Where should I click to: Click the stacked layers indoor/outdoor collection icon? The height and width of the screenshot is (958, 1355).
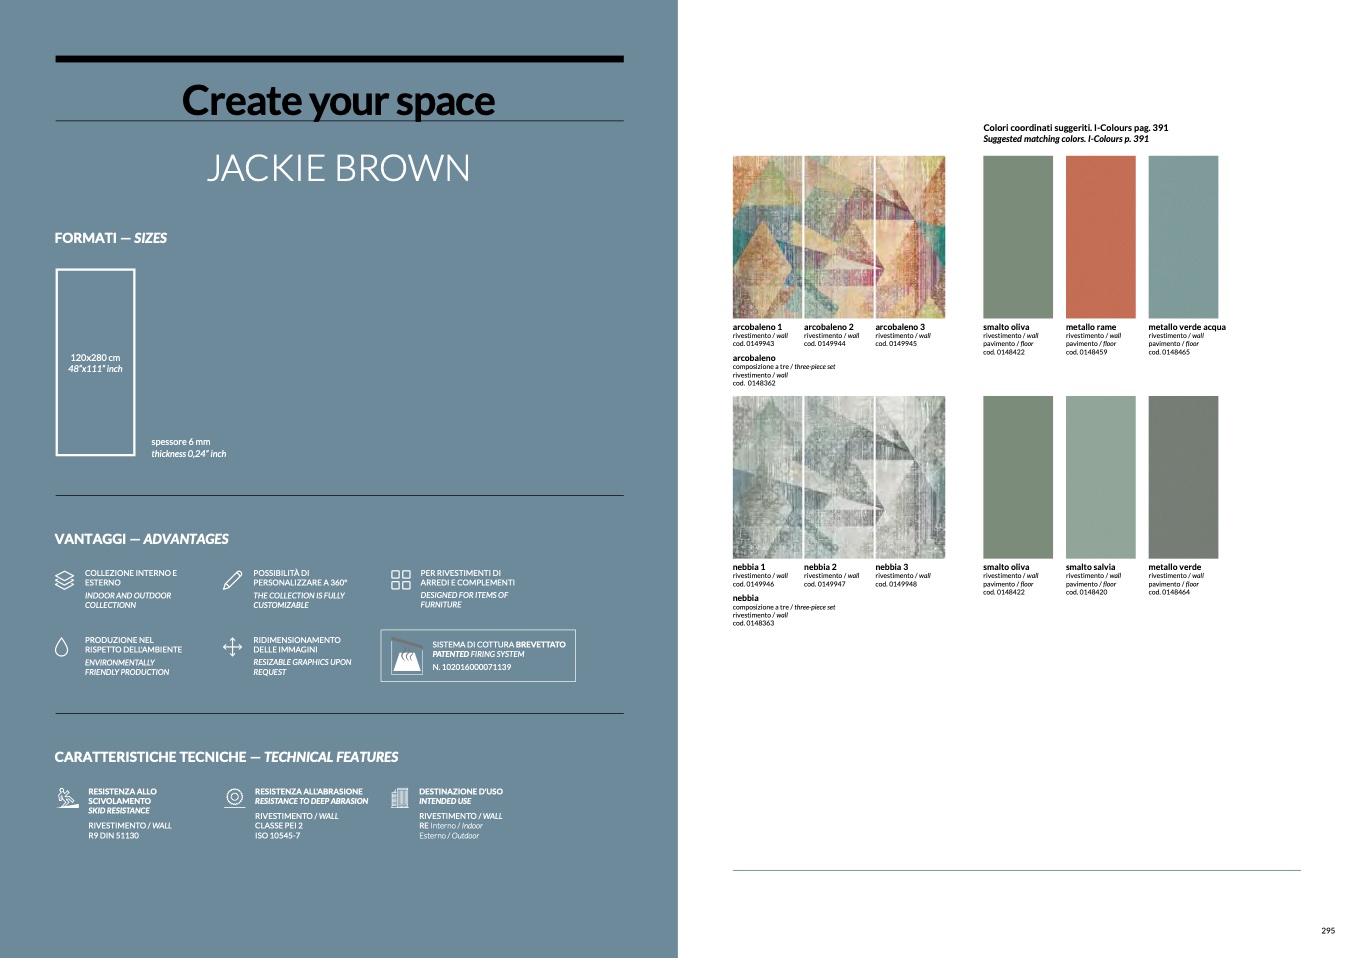click(64, 580)
